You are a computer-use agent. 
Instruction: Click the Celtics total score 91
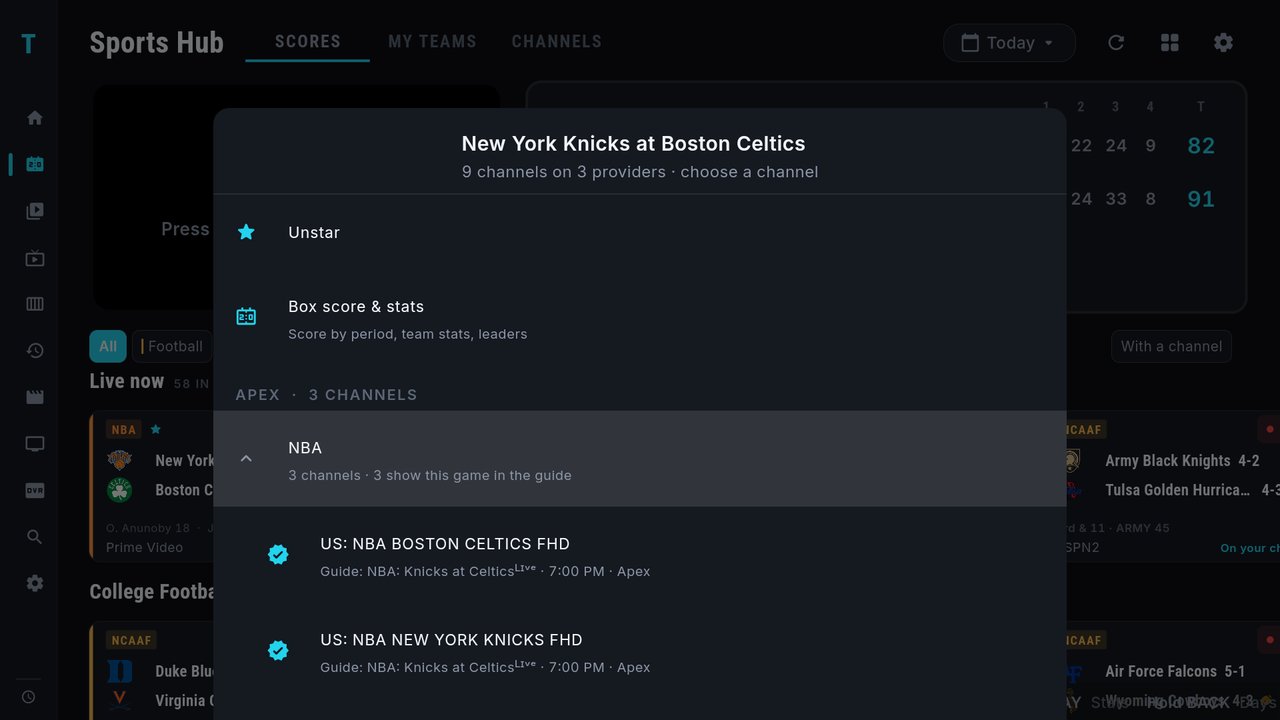click(1201, 199)
